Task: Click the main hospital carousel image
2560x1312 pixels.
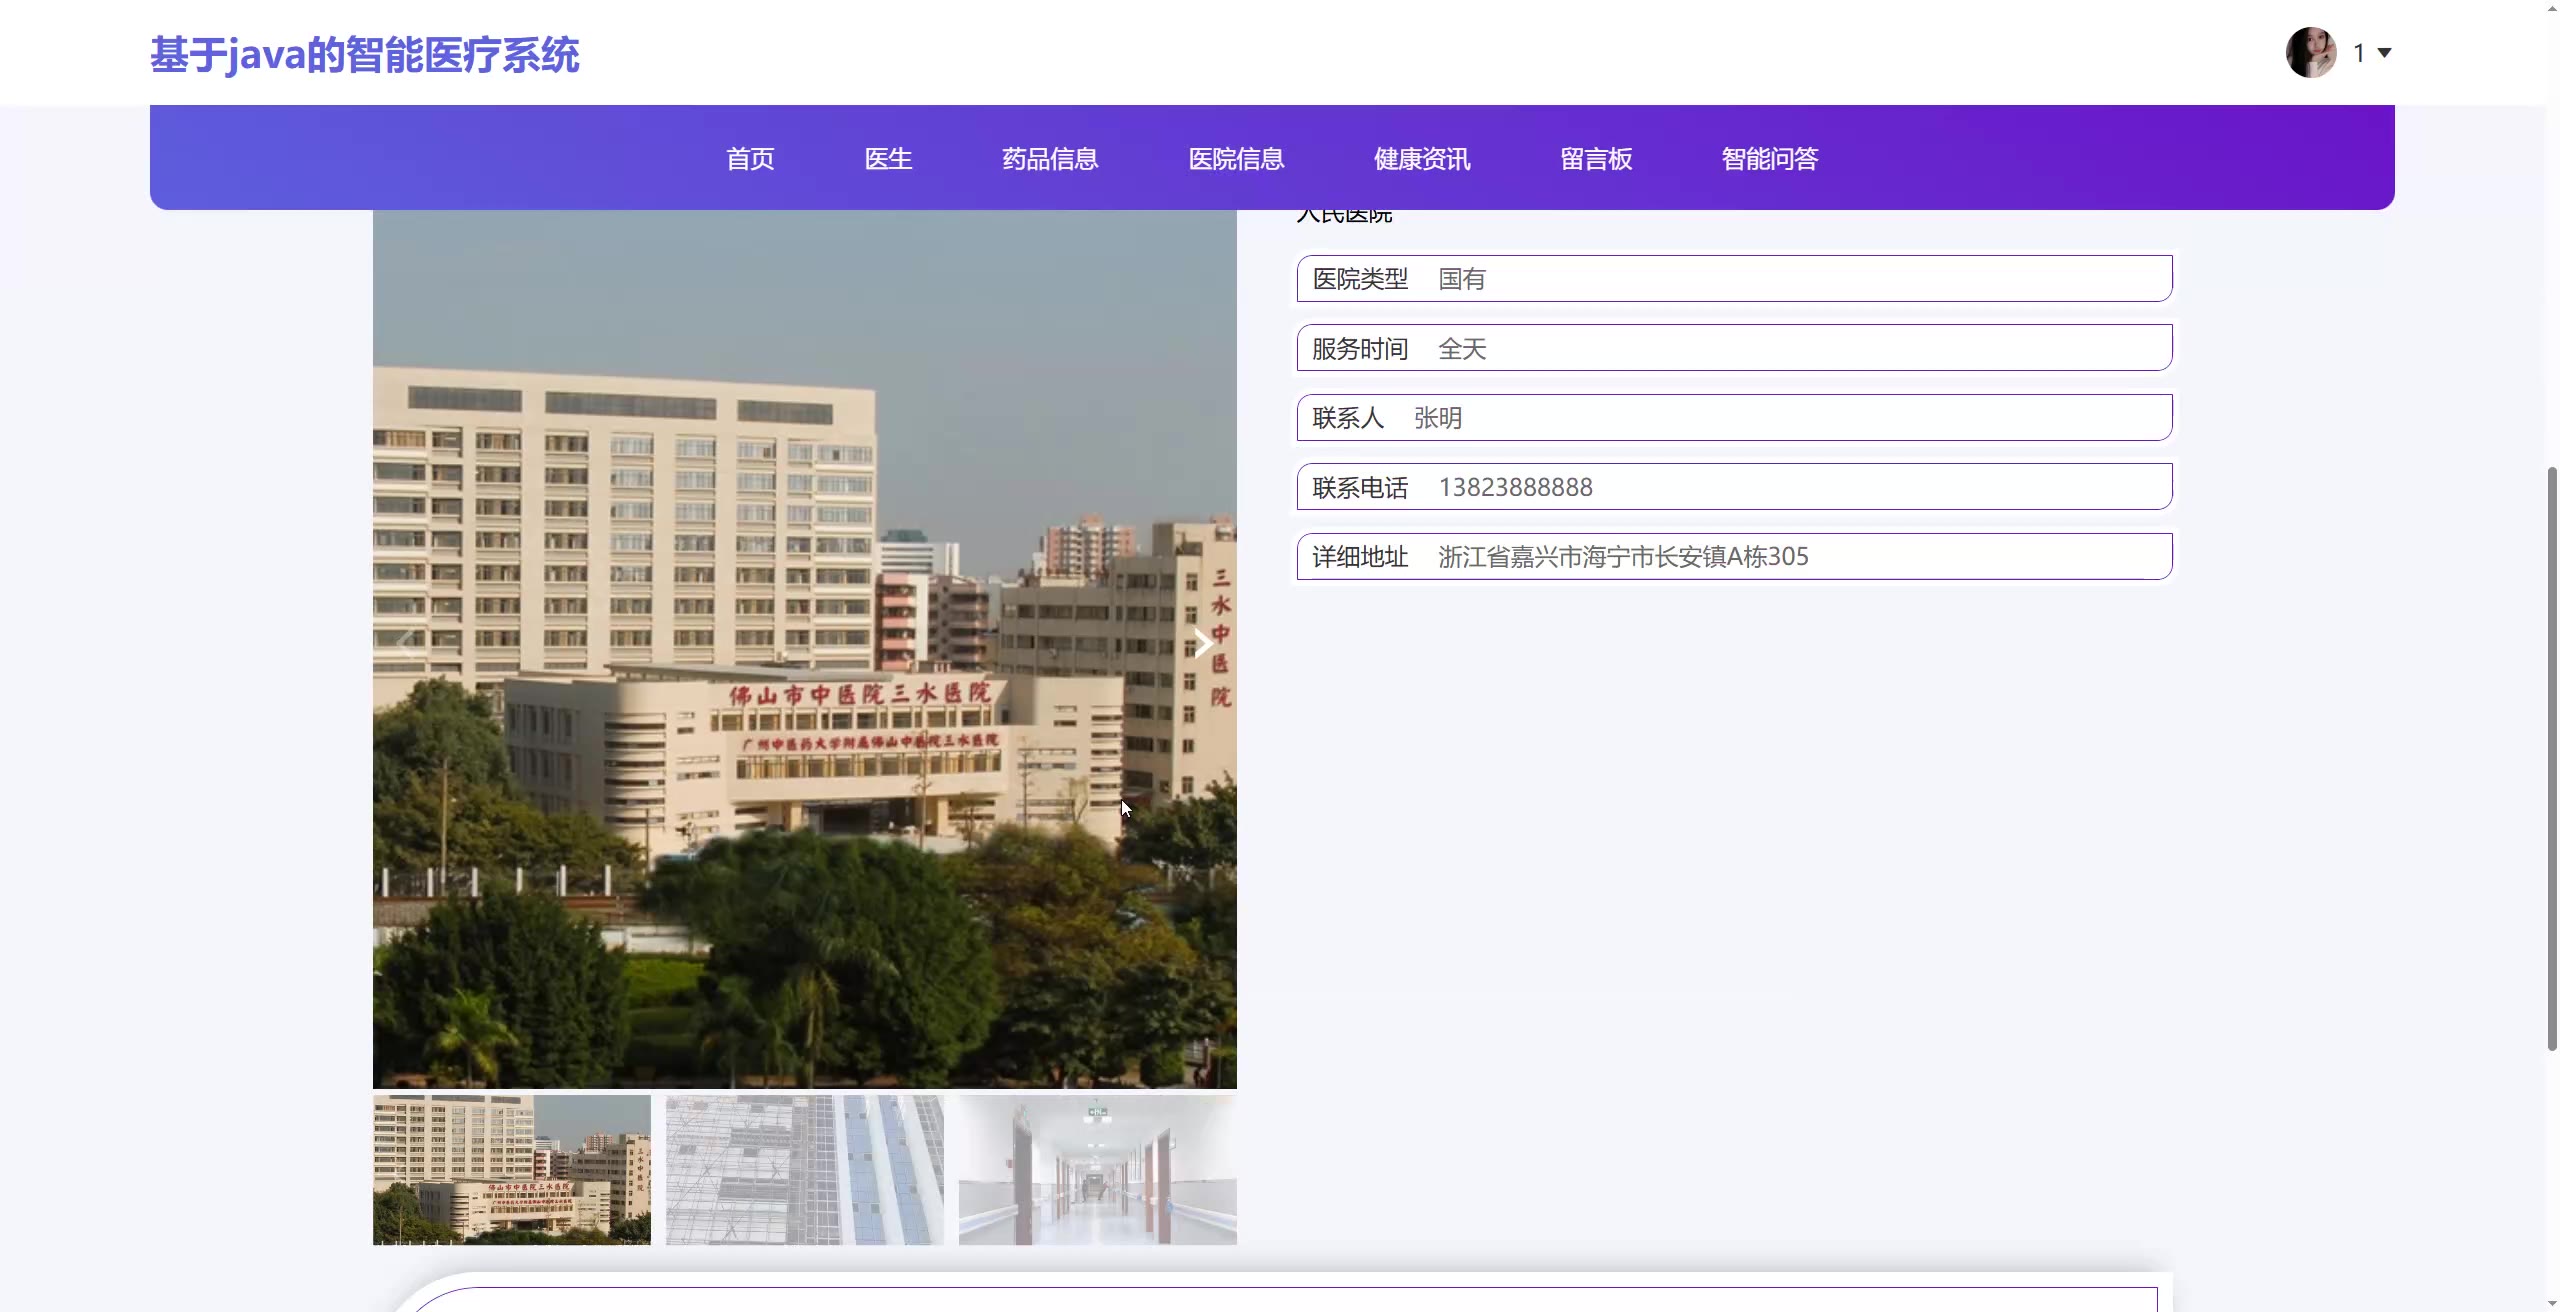Action: [804, 650]
